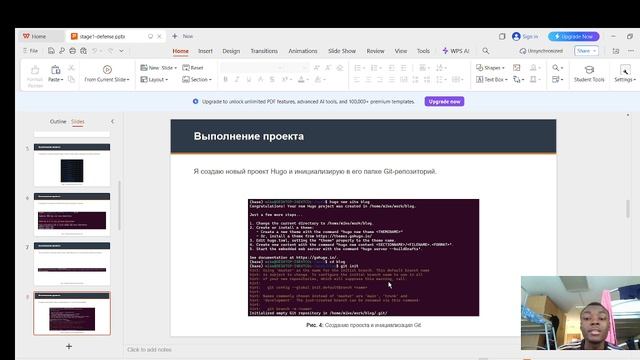Screen dimensions: 640x360
Task: Click the WPS AI sparkle item
Action: pos(456,51)
